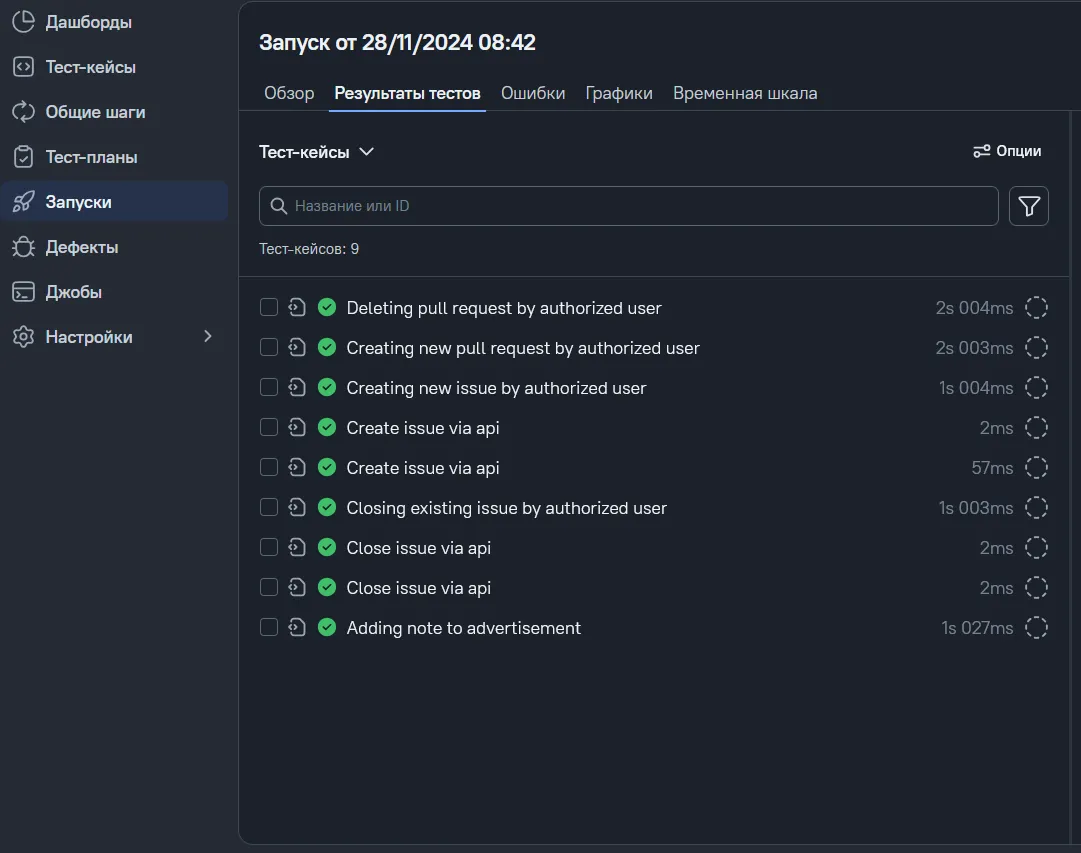This screenshot has width=1081, height=853.
Task: Open Тест-планы using its clipboard icon
Action: pos(23,157)
